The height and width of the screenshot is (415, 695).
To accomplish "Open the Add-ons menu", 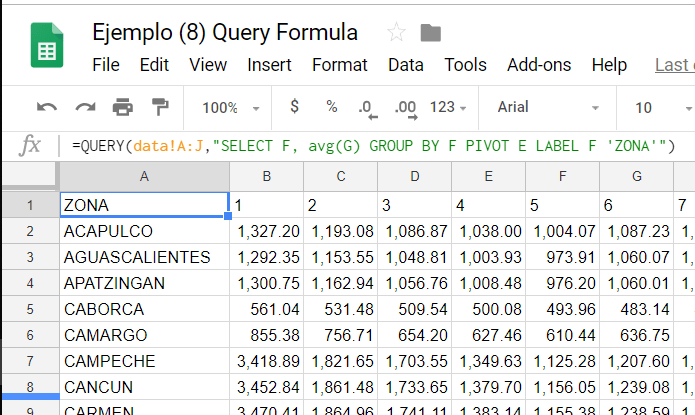I will tap(539, 65).
